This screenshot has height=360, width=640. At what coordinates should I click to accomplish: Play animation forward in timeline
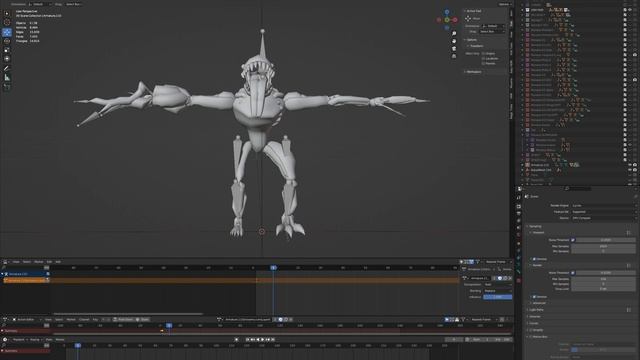click(x=262, y=340)
